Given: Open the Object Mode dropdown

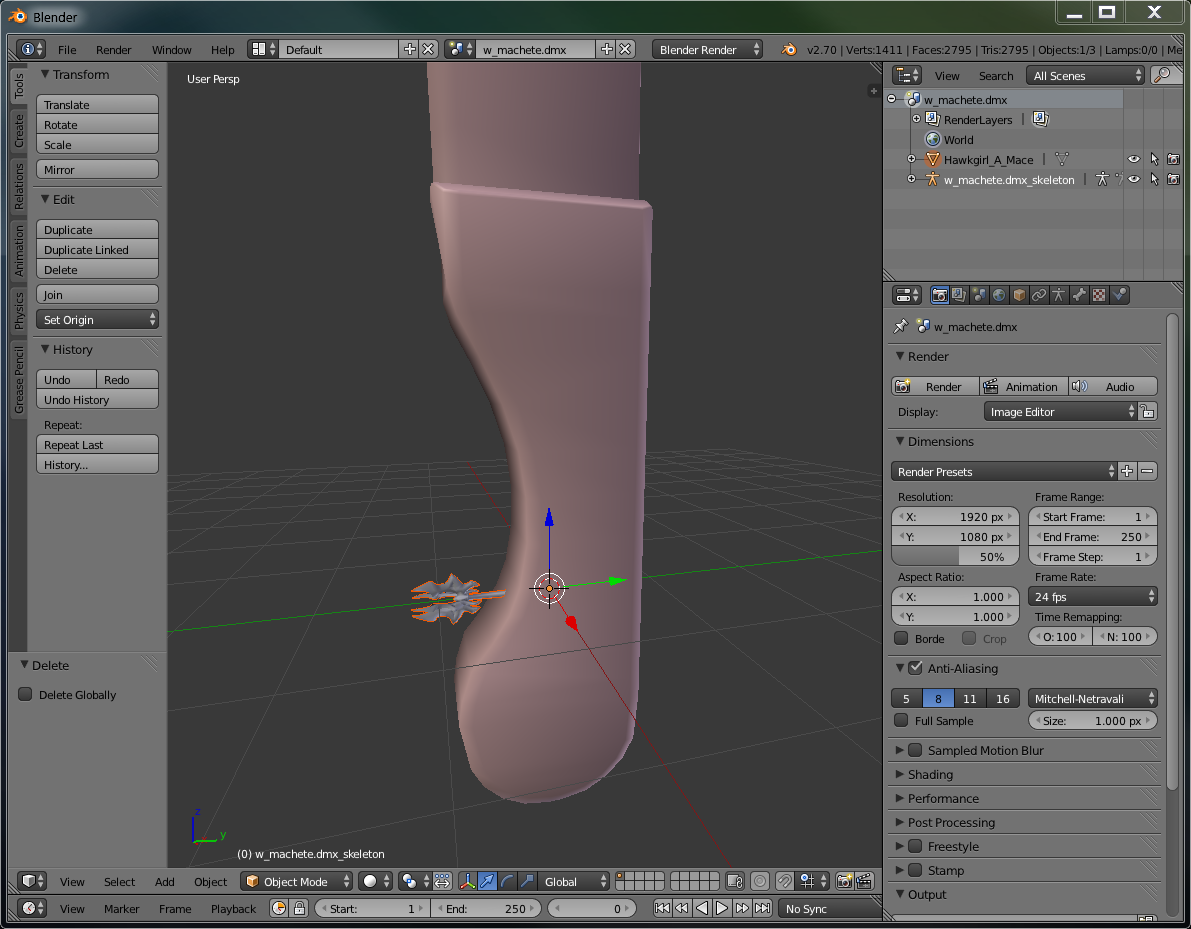Looking at the screenshot, I should pyautogui.click(x=297, y=881).
